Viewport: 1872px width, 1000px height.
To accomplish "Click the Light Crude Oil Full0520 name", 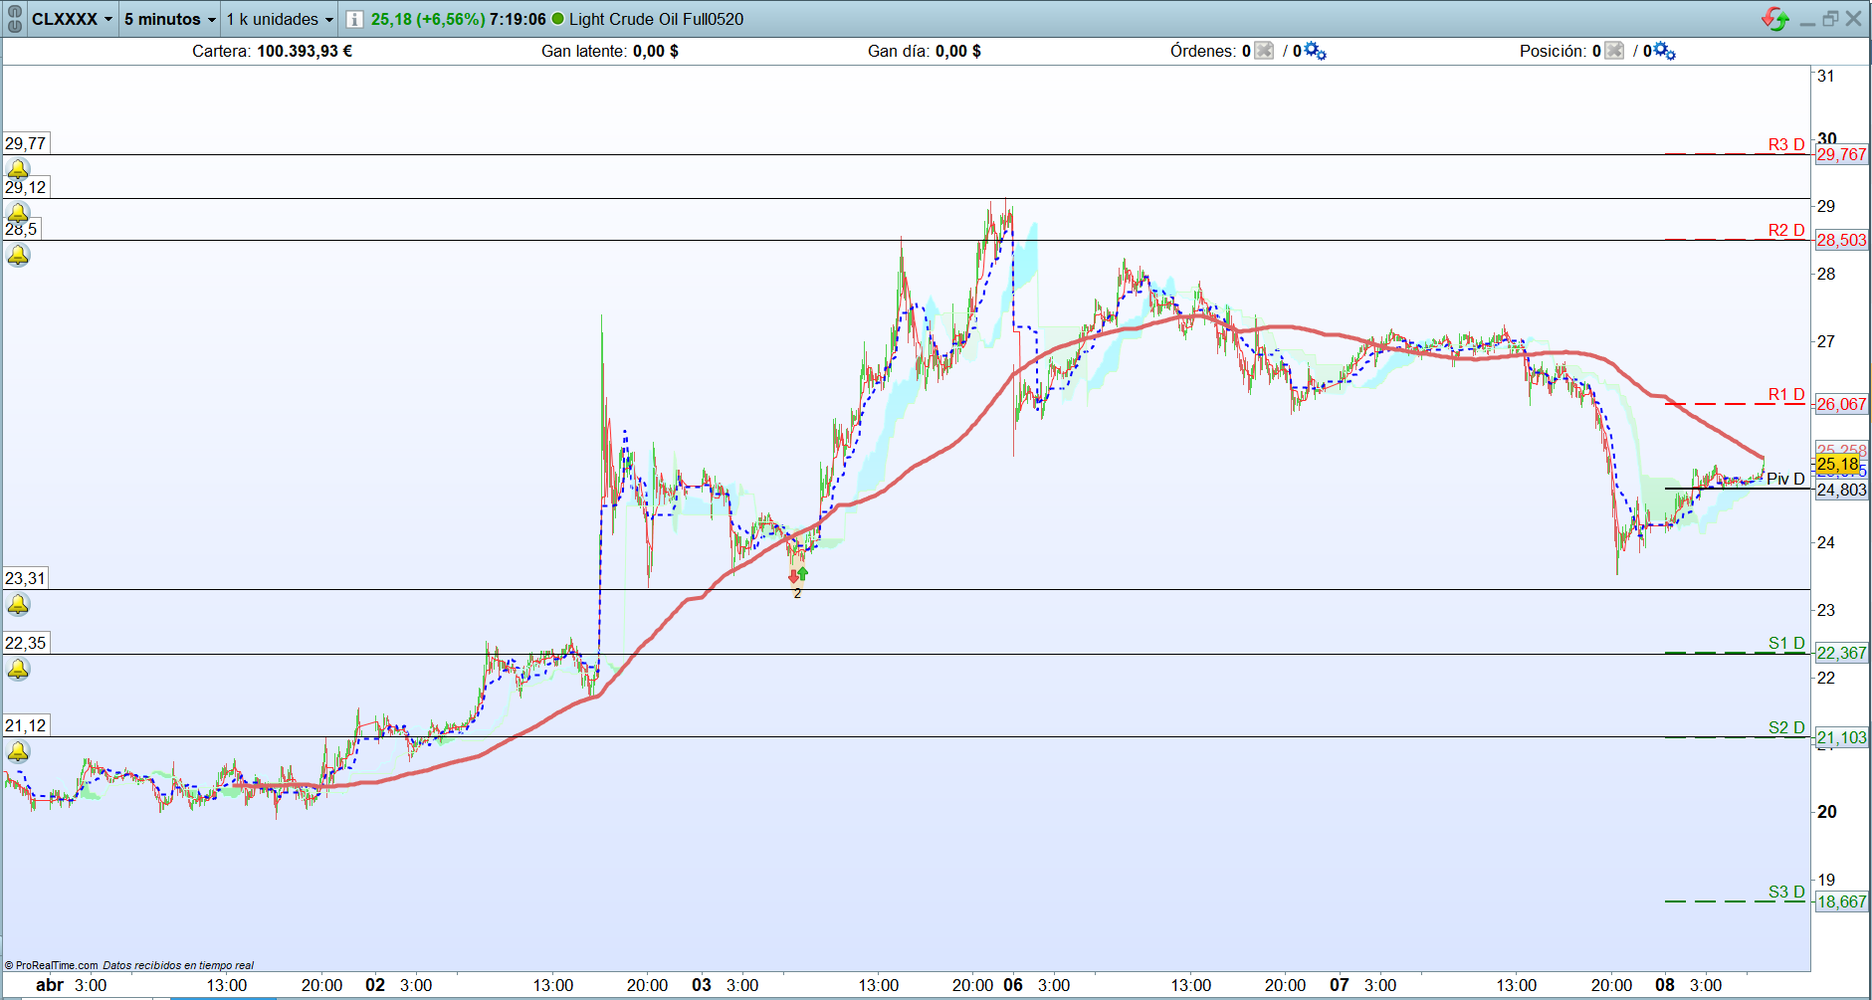I will point(656,19).
